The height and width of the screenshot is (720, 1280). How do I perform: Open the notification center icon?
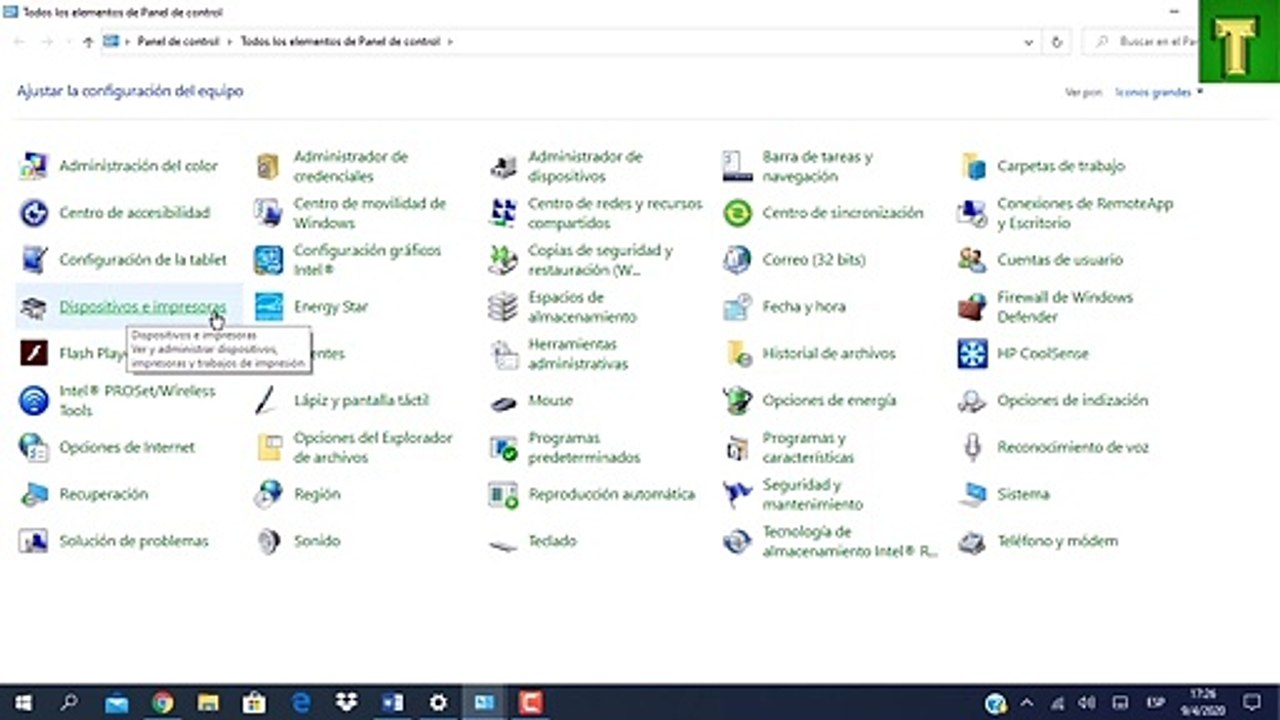click(1252, 703)
